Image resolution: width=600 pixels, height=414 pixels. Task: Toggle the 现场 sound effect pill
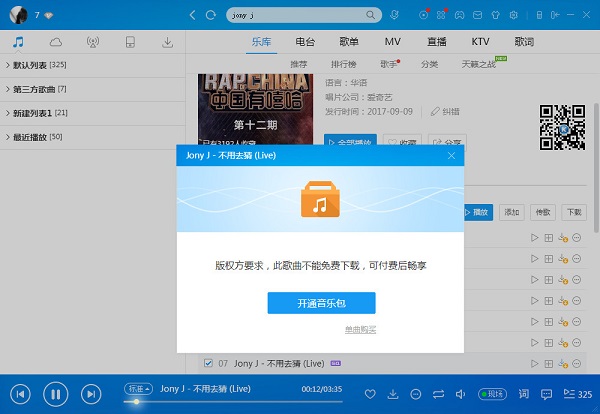point(492,394)
